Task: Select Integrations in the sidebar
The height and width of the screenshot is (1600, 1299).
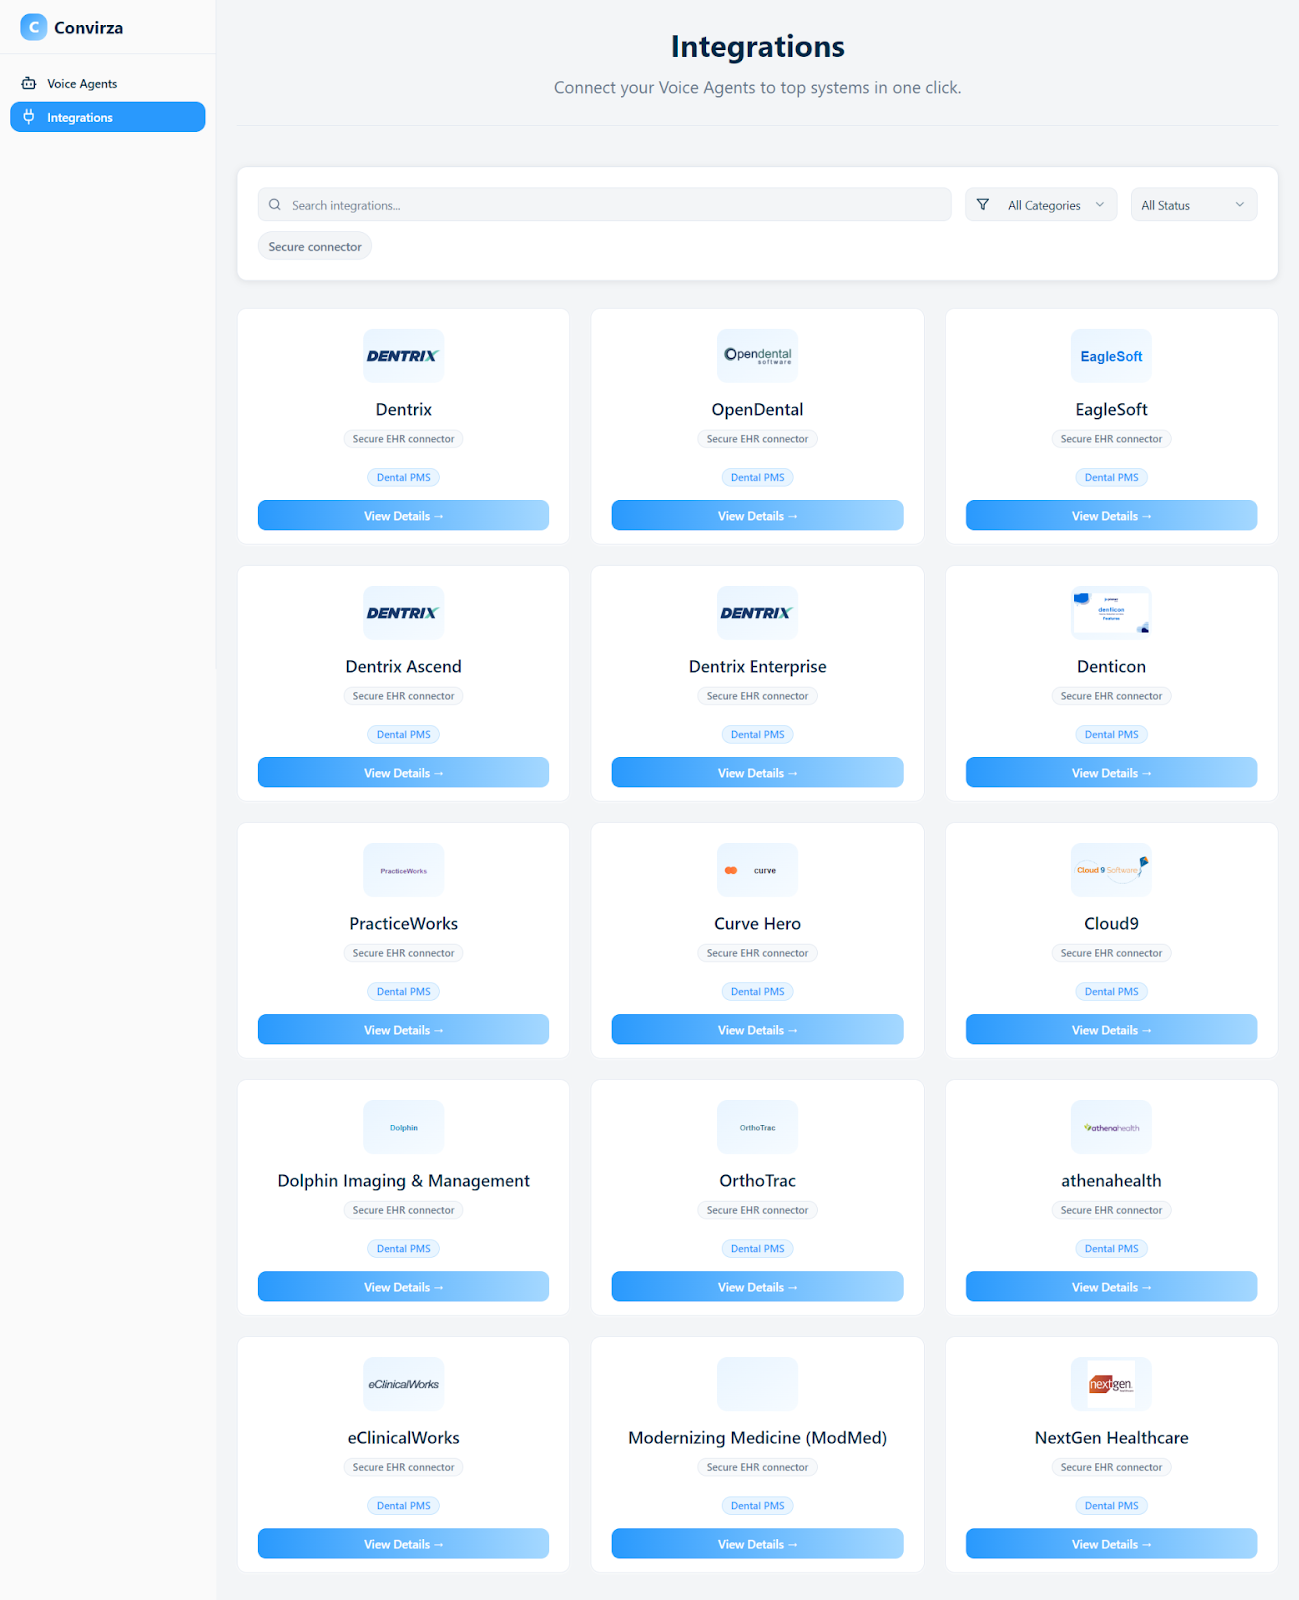Action: pyautogui.click(x=80, y=118)
